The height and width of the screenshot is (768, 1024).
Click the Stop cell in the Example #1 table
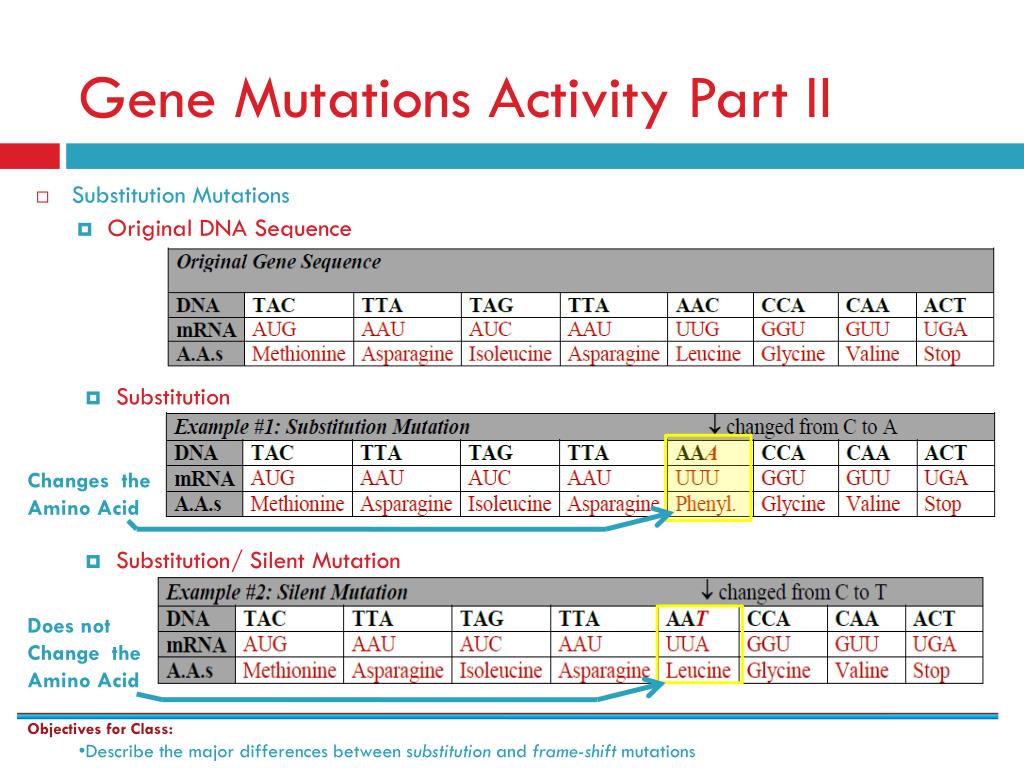tap(942, 504)
